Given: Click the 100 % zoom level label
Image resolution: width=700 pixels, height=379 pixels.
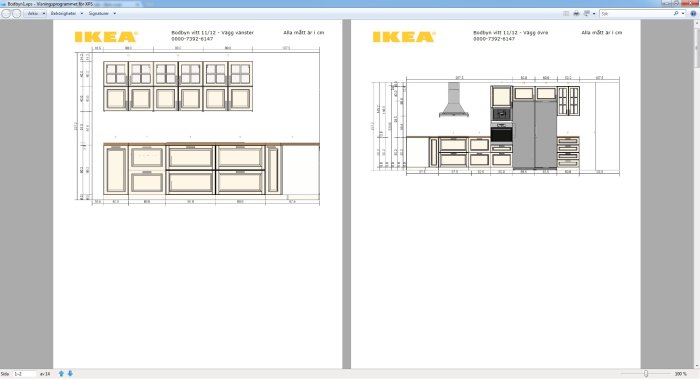Looking at the screenshot, I should tap(680, 374).
